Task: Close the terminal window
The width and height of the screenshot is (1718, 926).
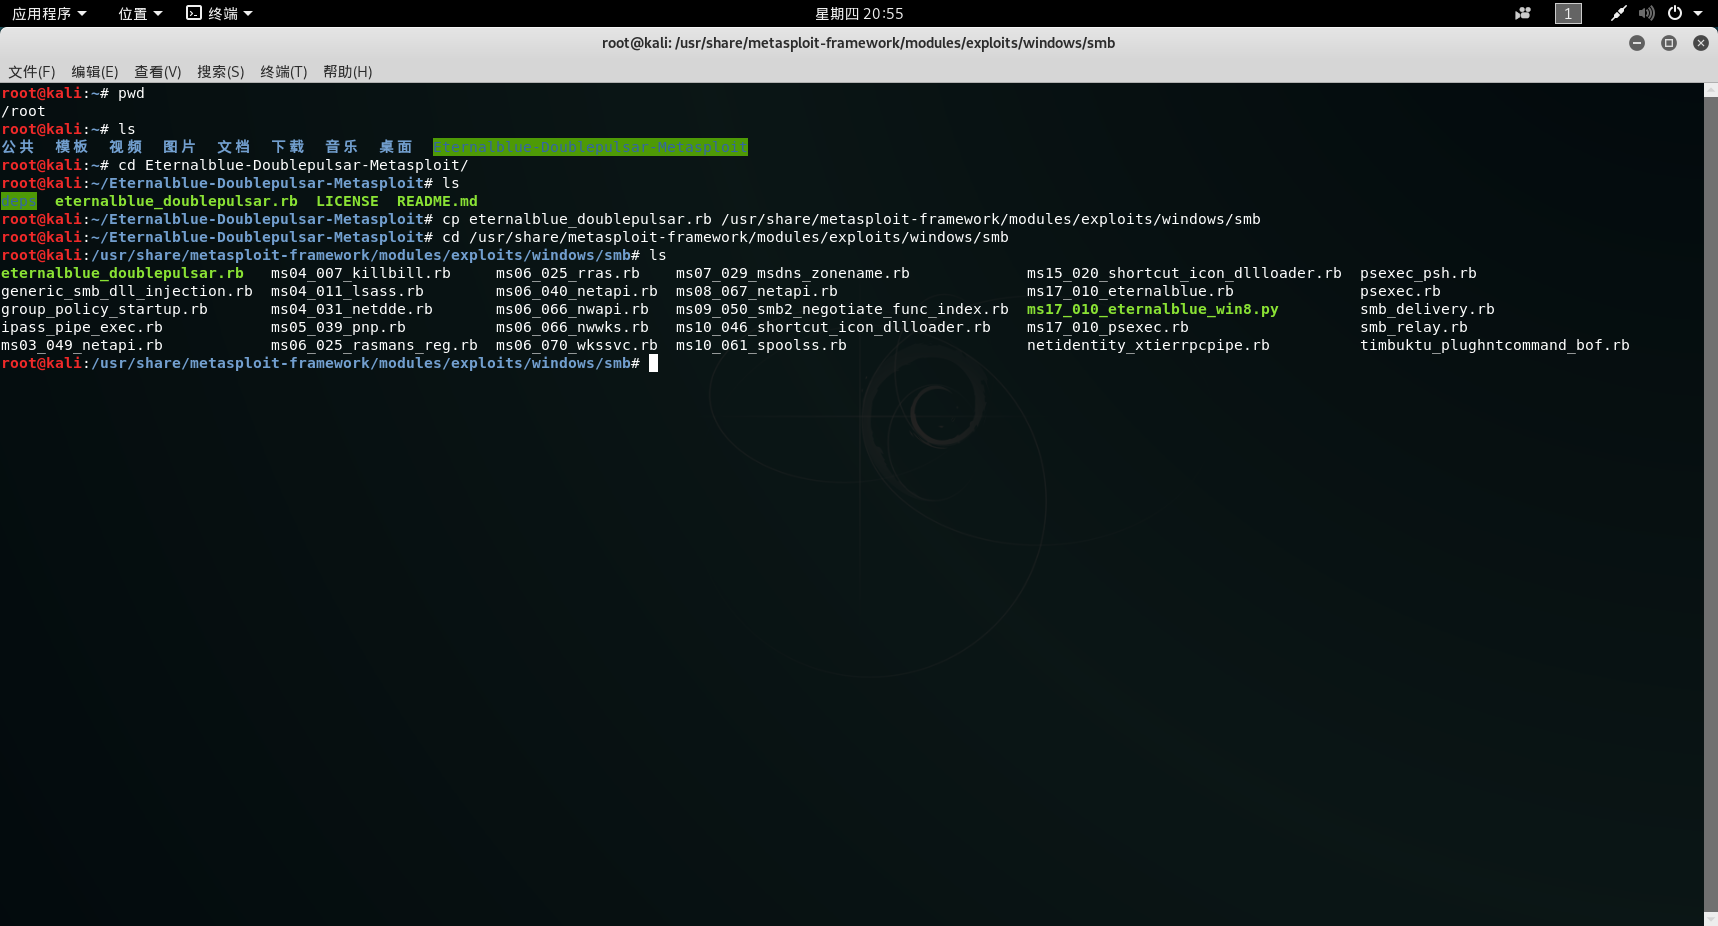Action: 1700,43
